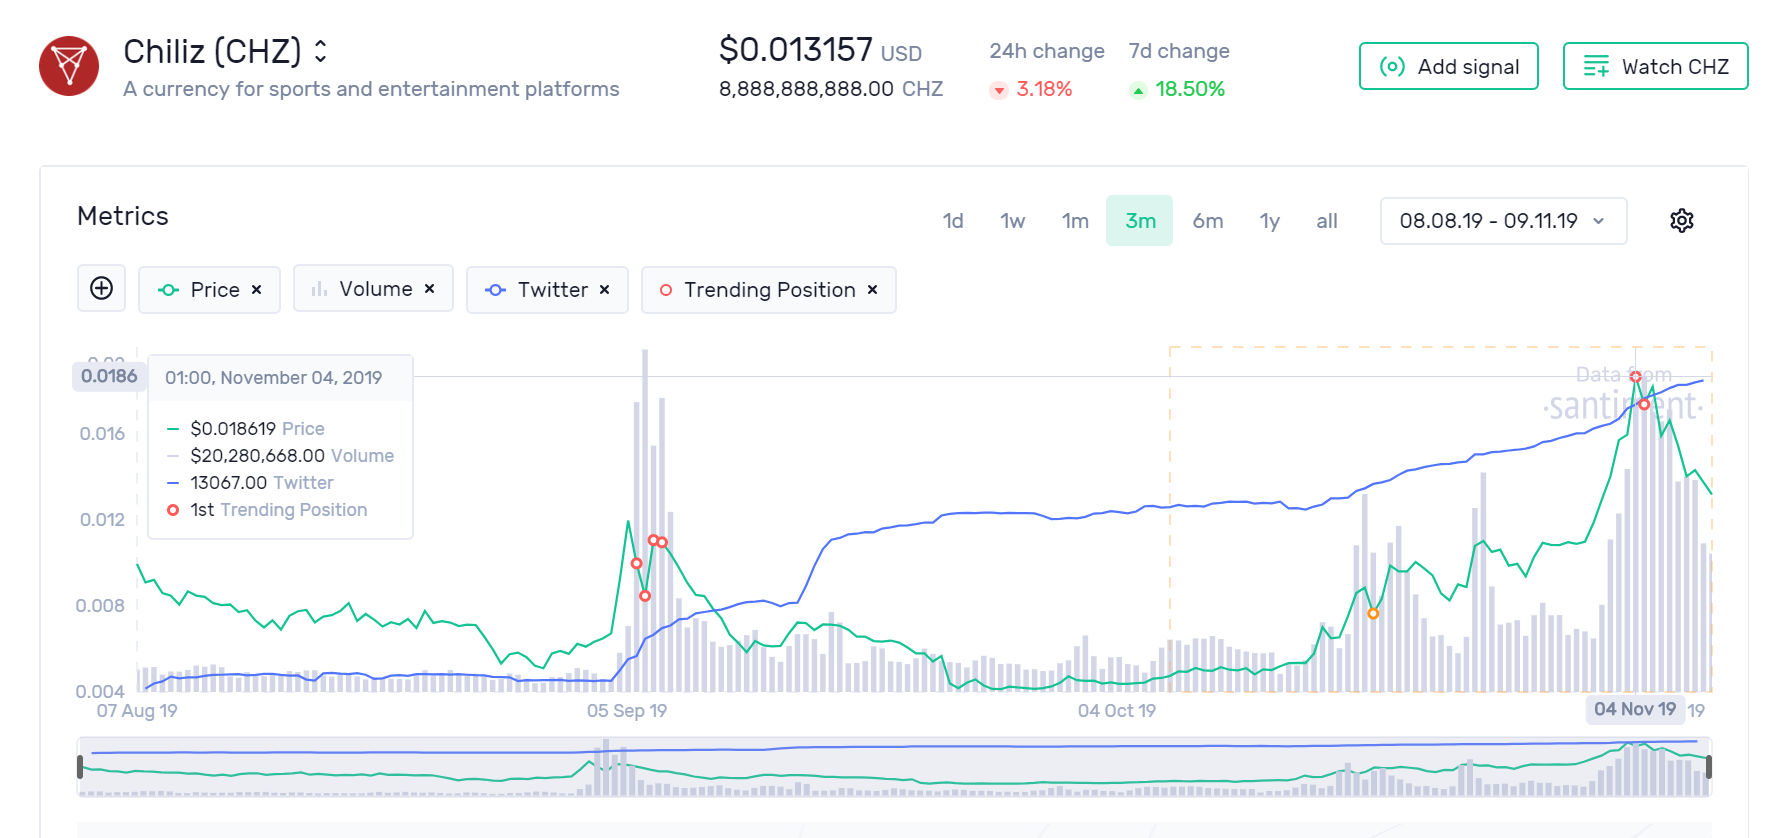Toggle the Trending Position metric chip

tap(768, 290)
